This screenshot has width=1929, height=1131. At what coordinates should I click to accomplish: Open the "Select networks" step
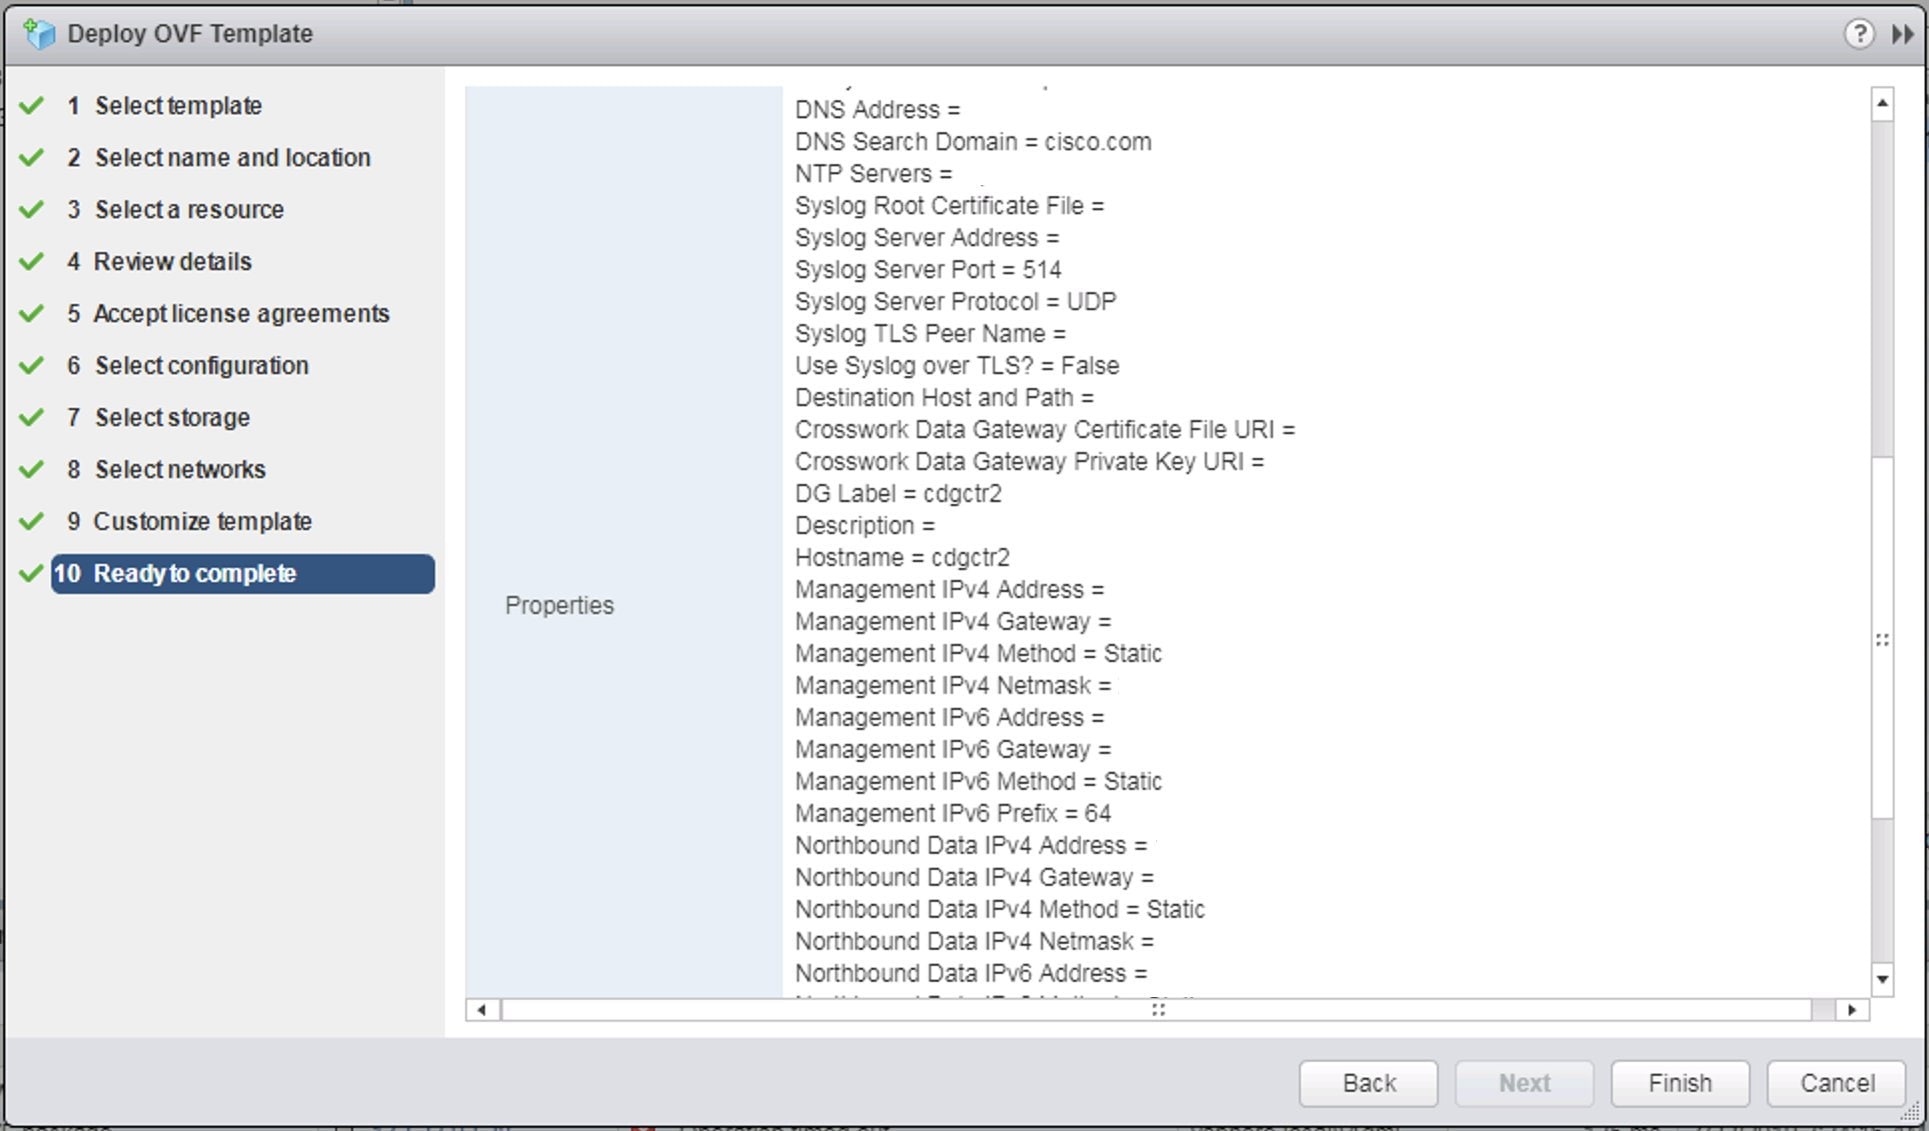pyautogui.click(x=180, y=469)
